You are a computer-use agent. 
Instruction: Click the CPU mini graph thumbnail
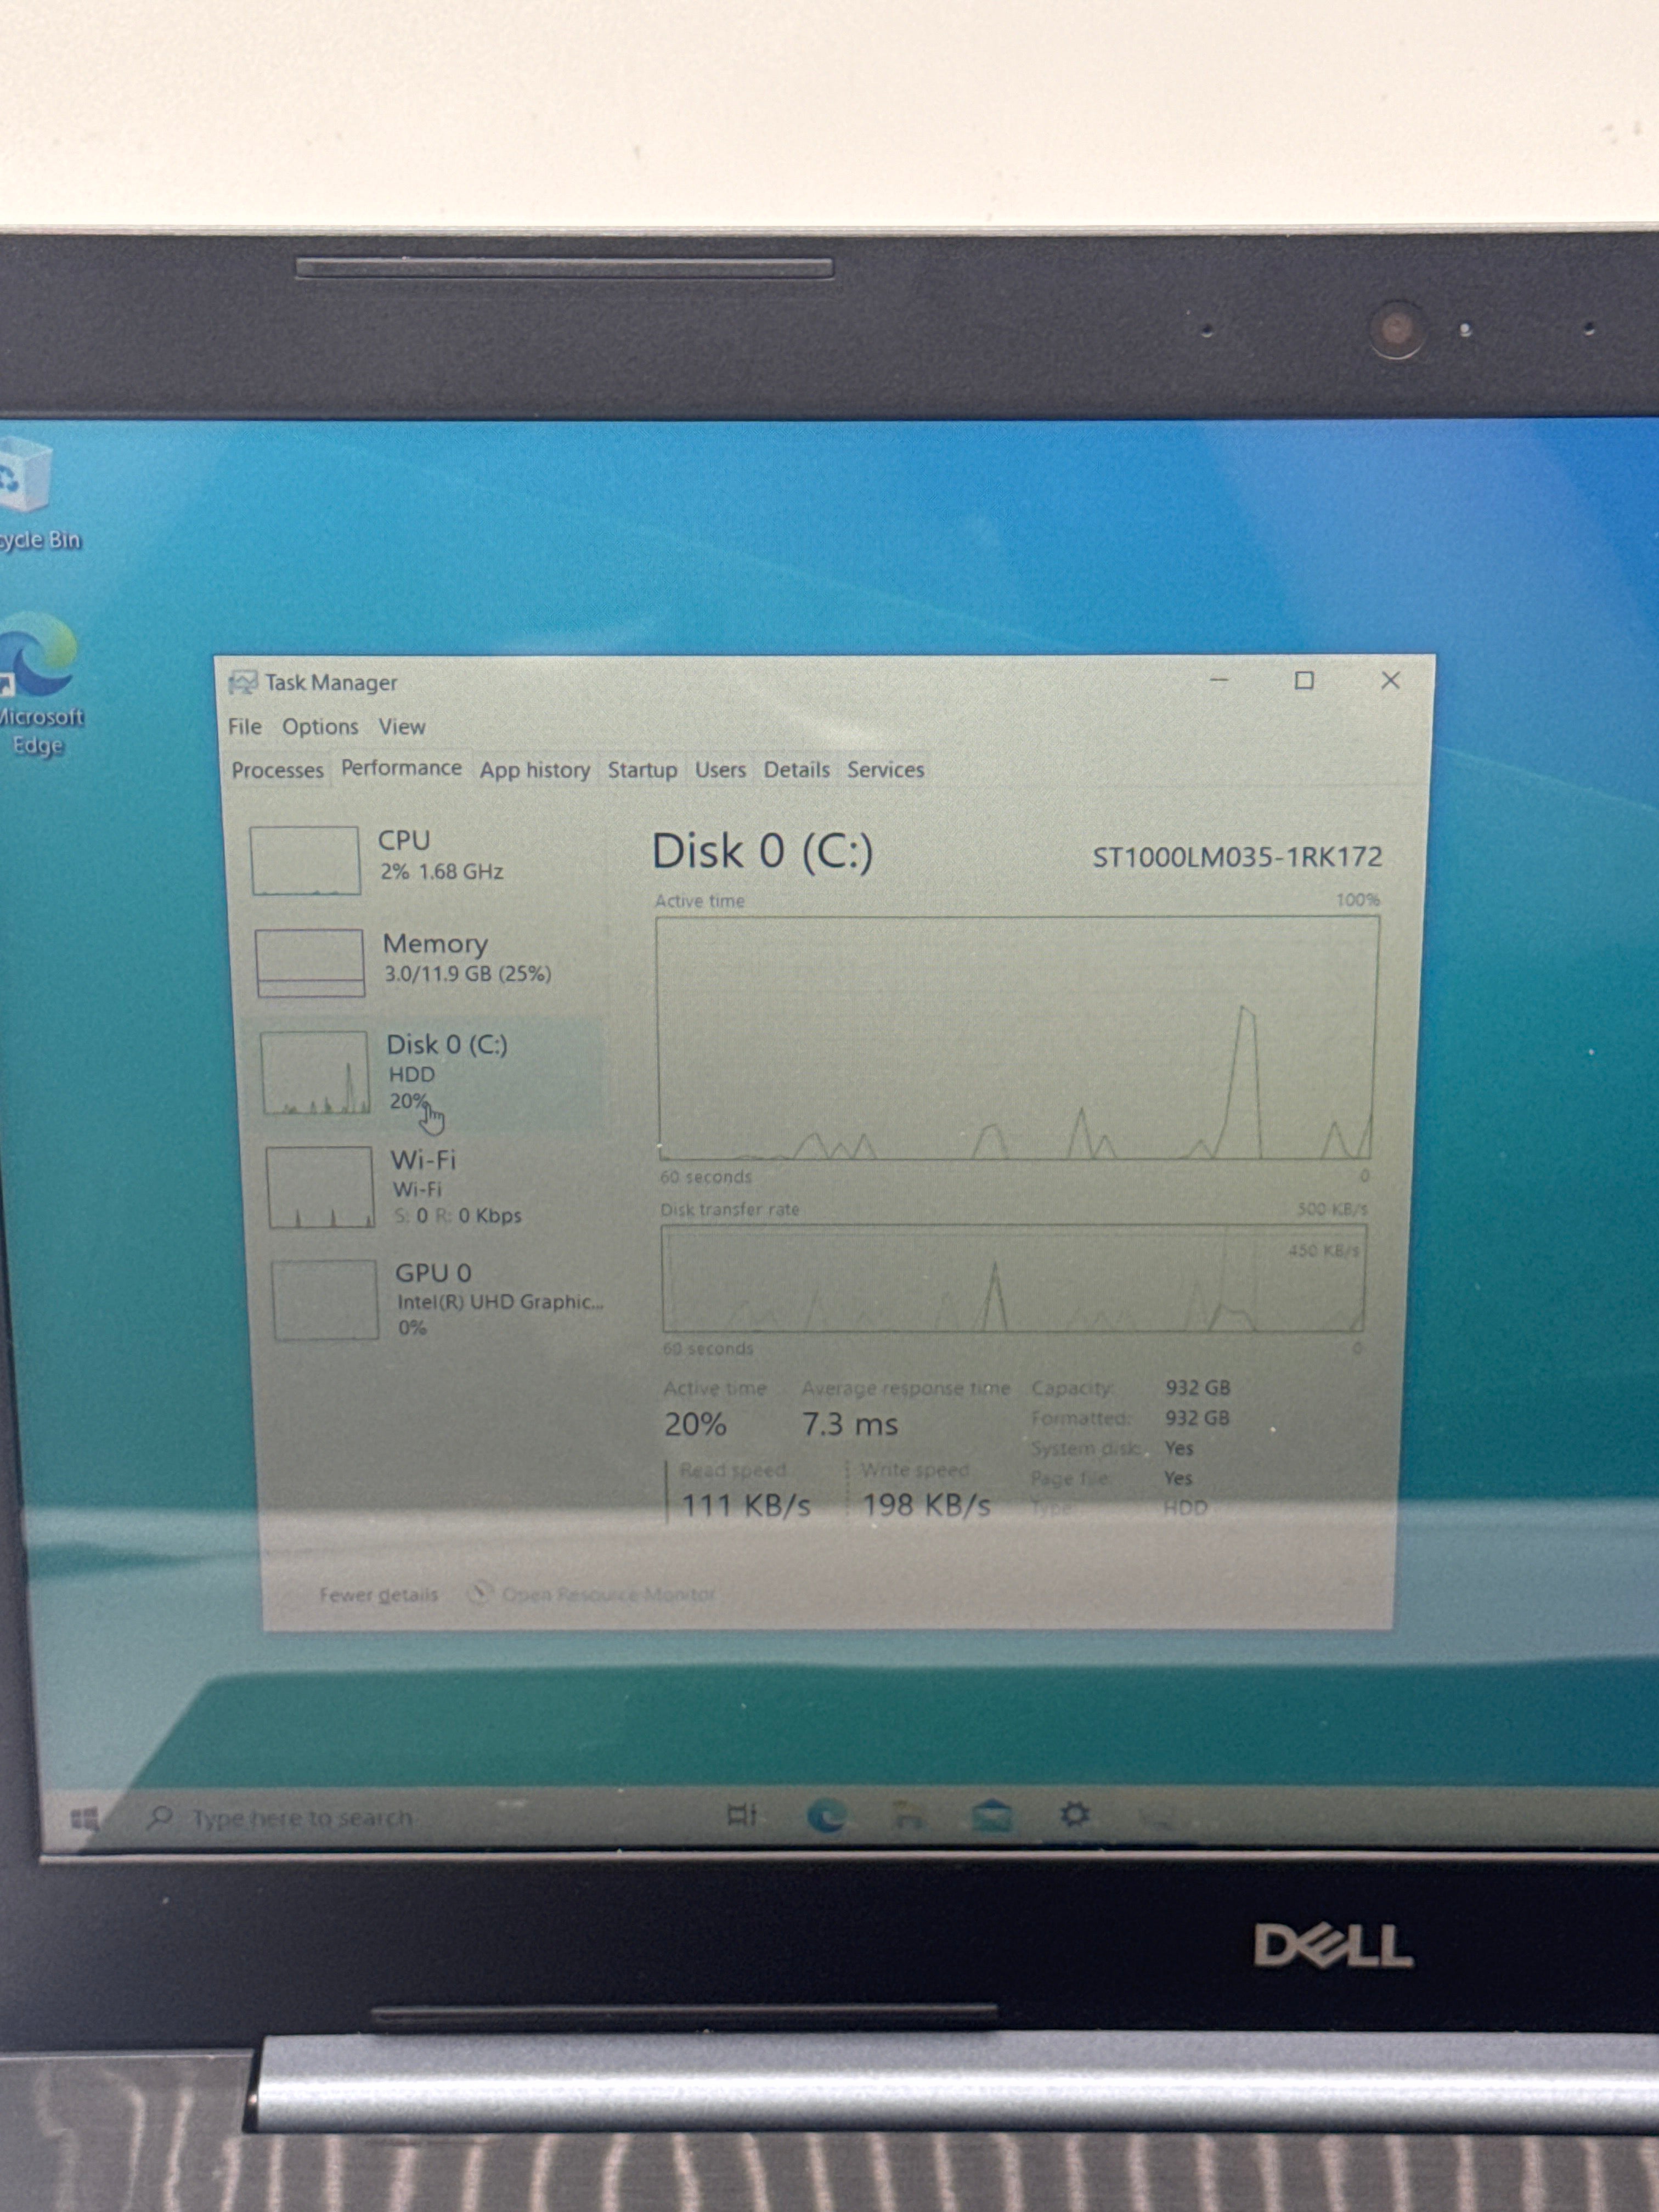305,860
